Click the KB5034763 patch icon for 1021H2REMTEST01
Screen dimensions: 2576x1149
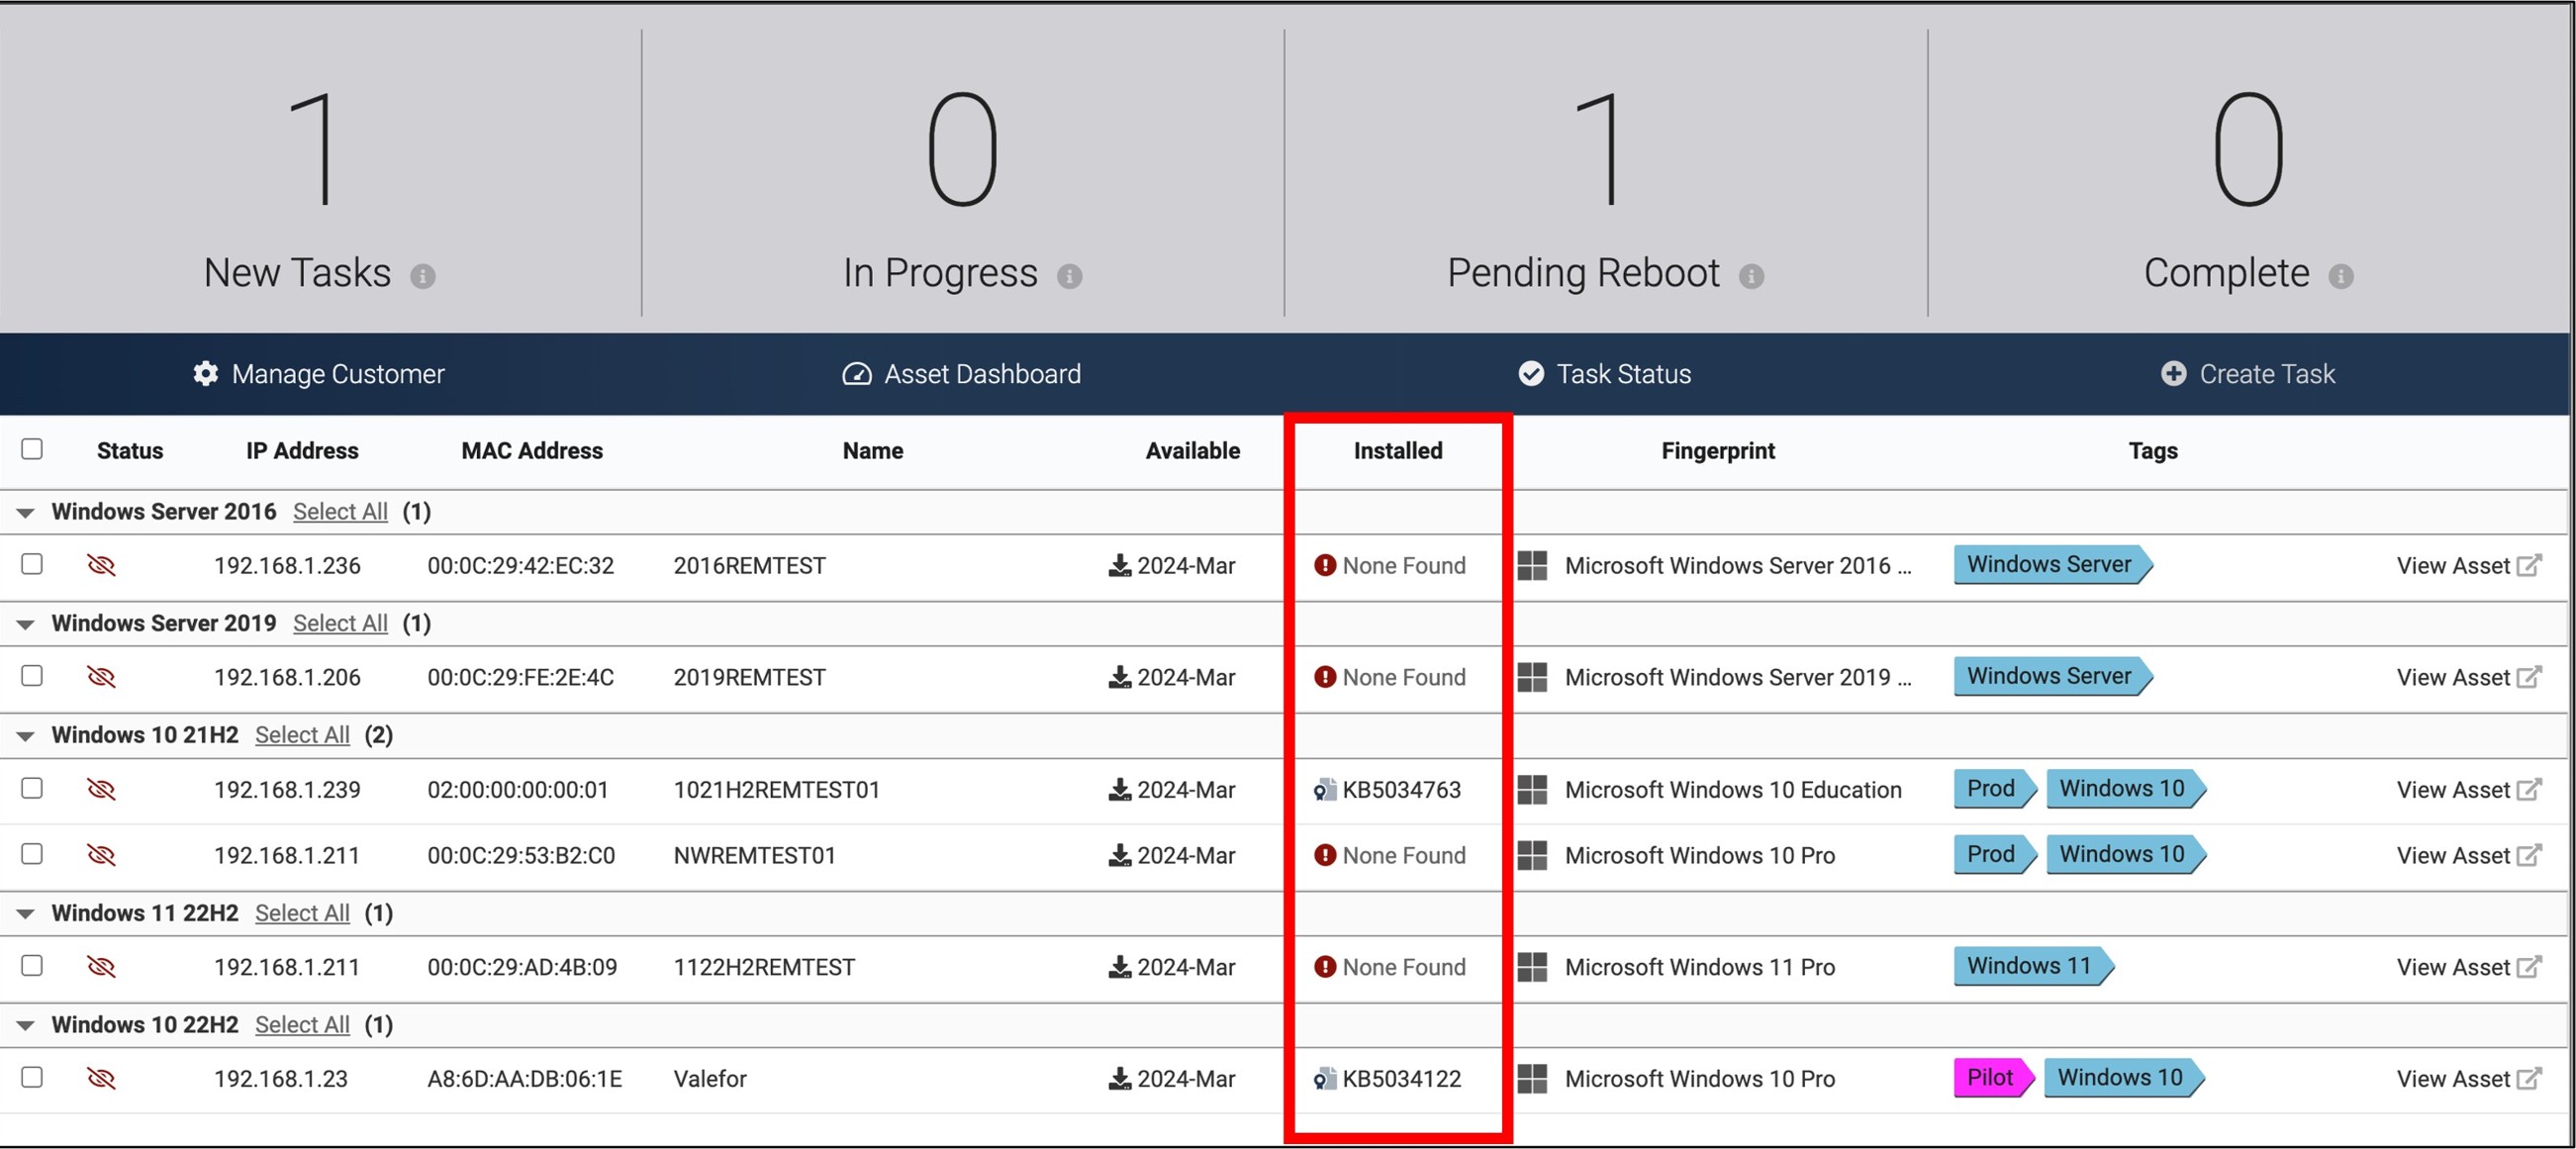tap(1324, 789)
